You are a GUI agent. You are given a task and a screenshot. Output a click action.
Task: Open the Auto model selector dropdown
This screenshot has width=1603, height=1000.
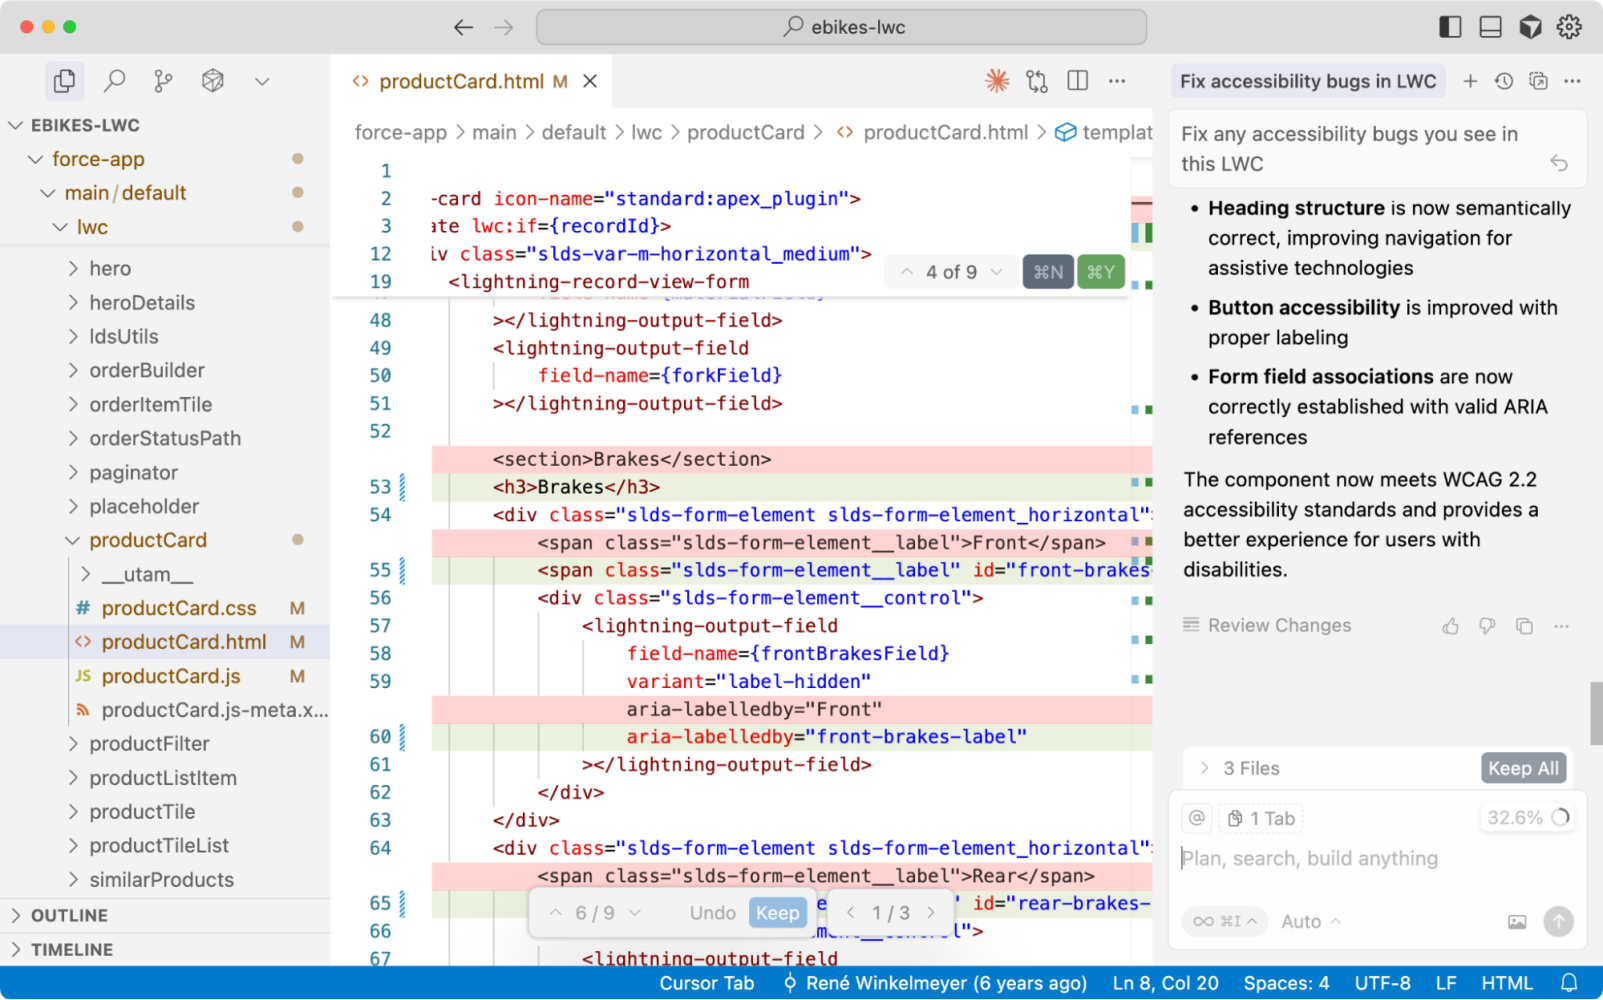tap(1308, 921)
